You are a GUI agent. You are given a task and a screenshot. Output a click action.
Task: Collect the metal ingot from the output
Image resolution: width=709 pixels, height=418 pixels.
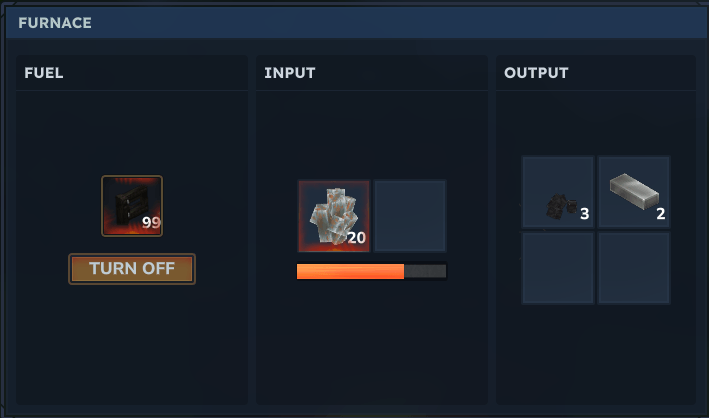[x=634, y=192]
